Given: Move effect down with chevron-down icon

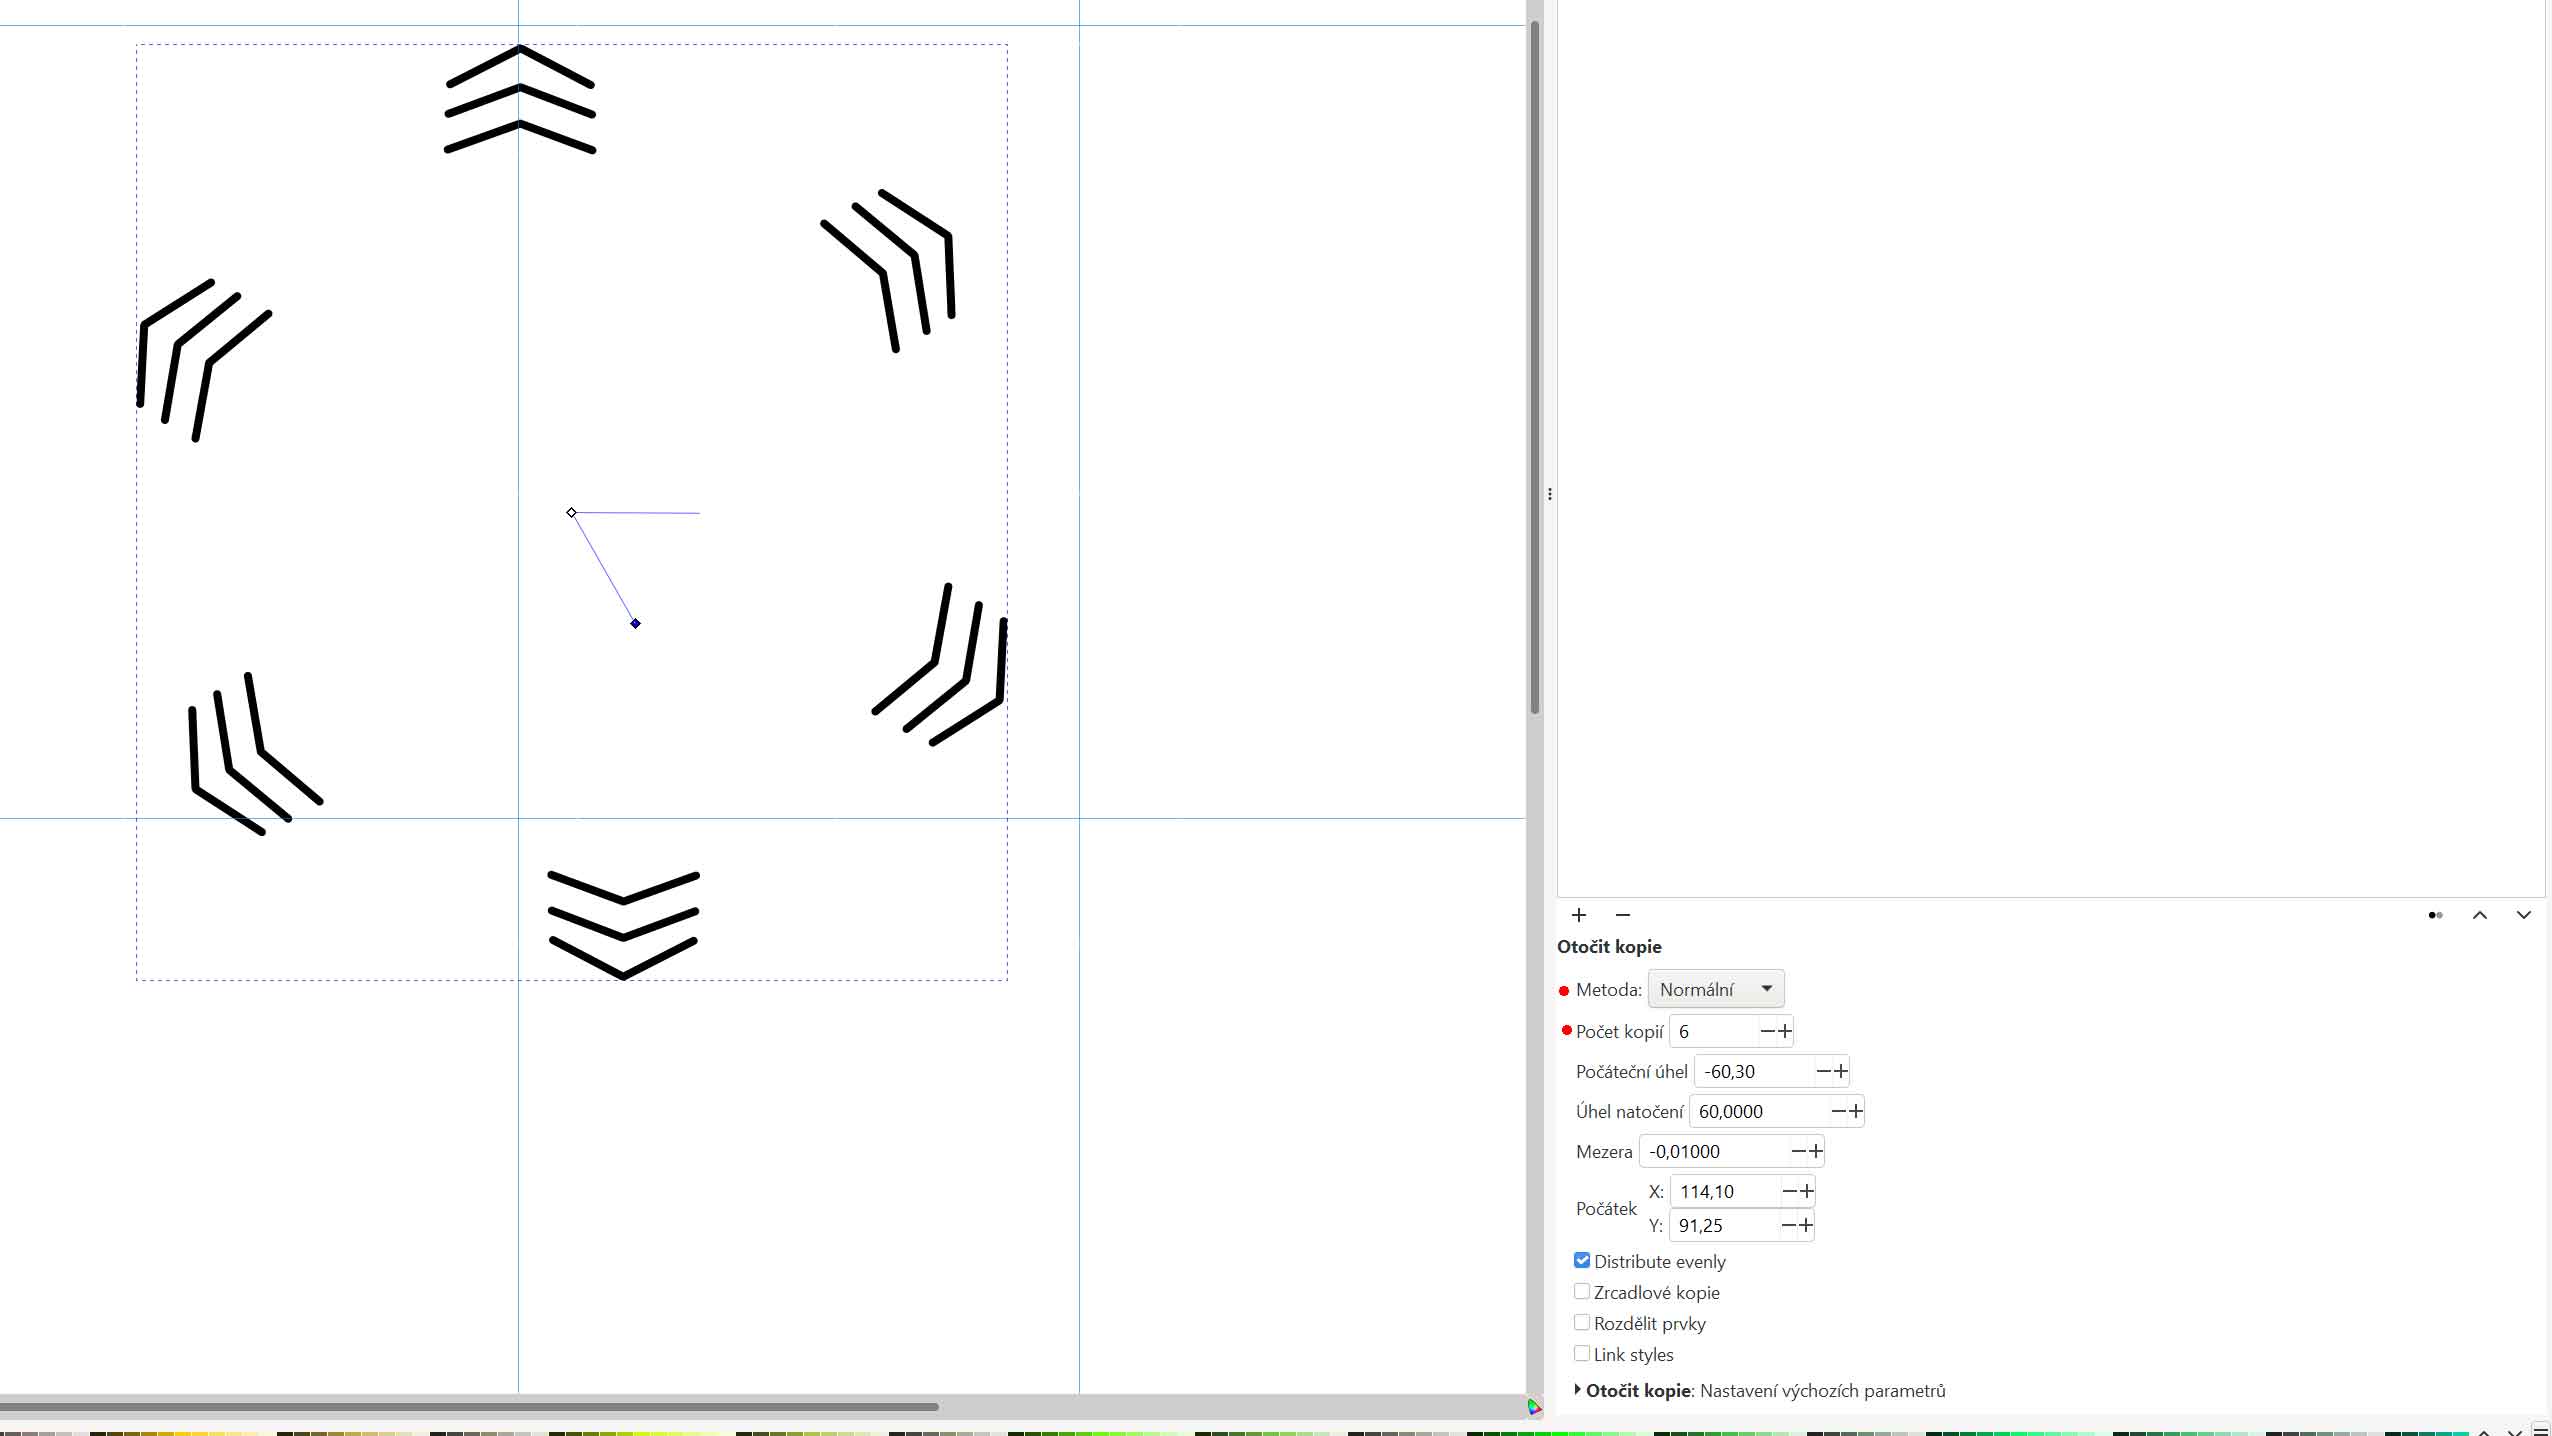Looking at the screenshot, I should (2524, 915).
